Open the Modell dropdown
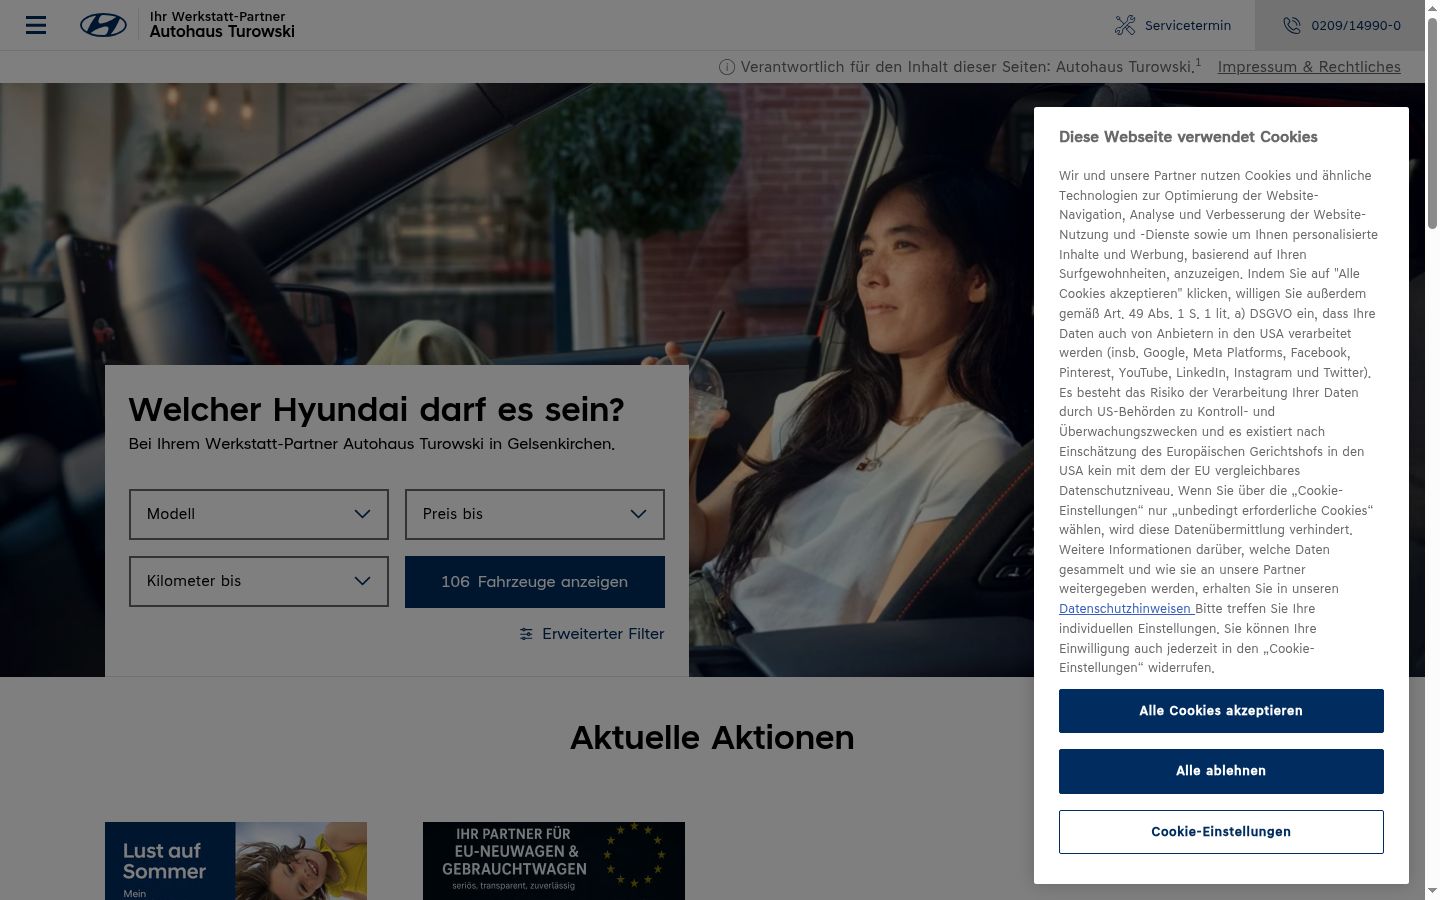The width and height of the screenshot is (1440, 900). [x=259, y=514]
